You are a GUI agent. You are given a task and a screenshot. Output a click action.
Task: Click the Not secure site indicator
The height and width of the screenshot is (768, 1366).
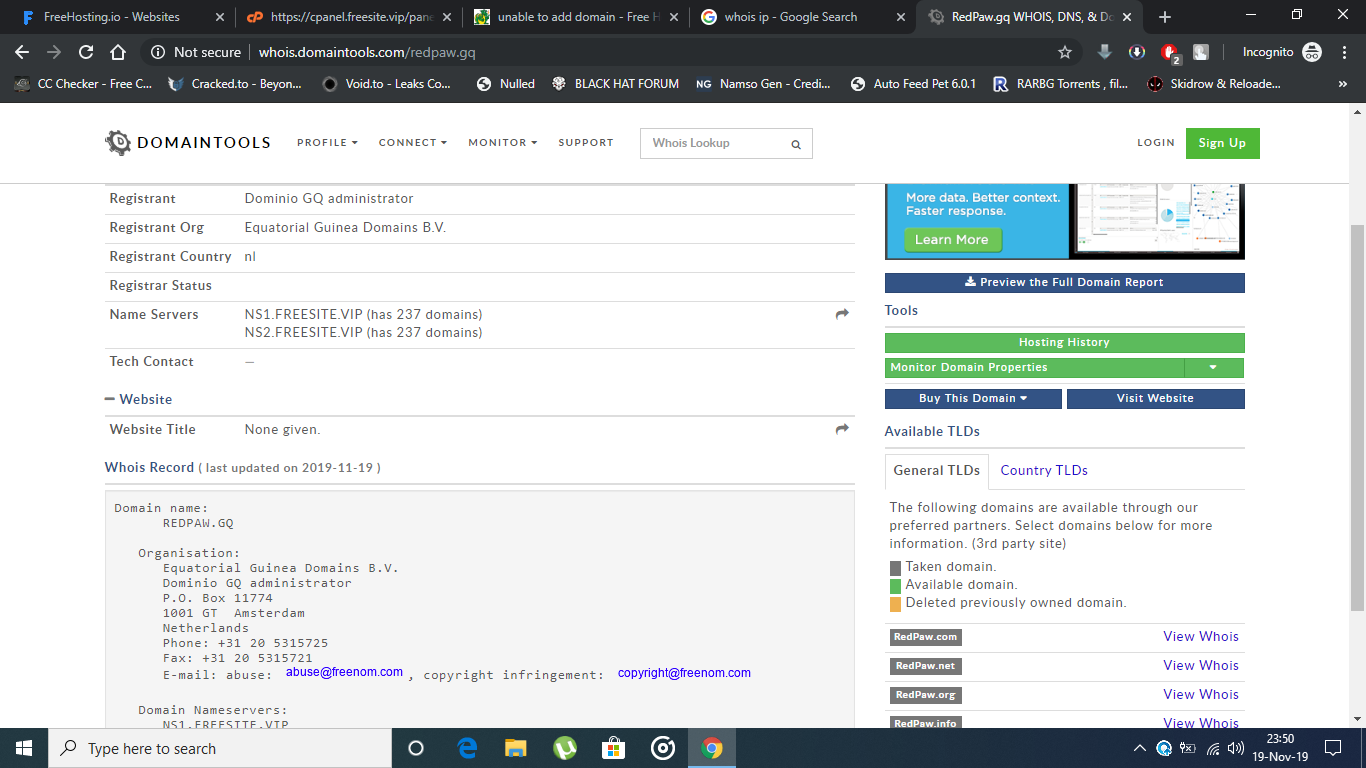pos(196,52)
